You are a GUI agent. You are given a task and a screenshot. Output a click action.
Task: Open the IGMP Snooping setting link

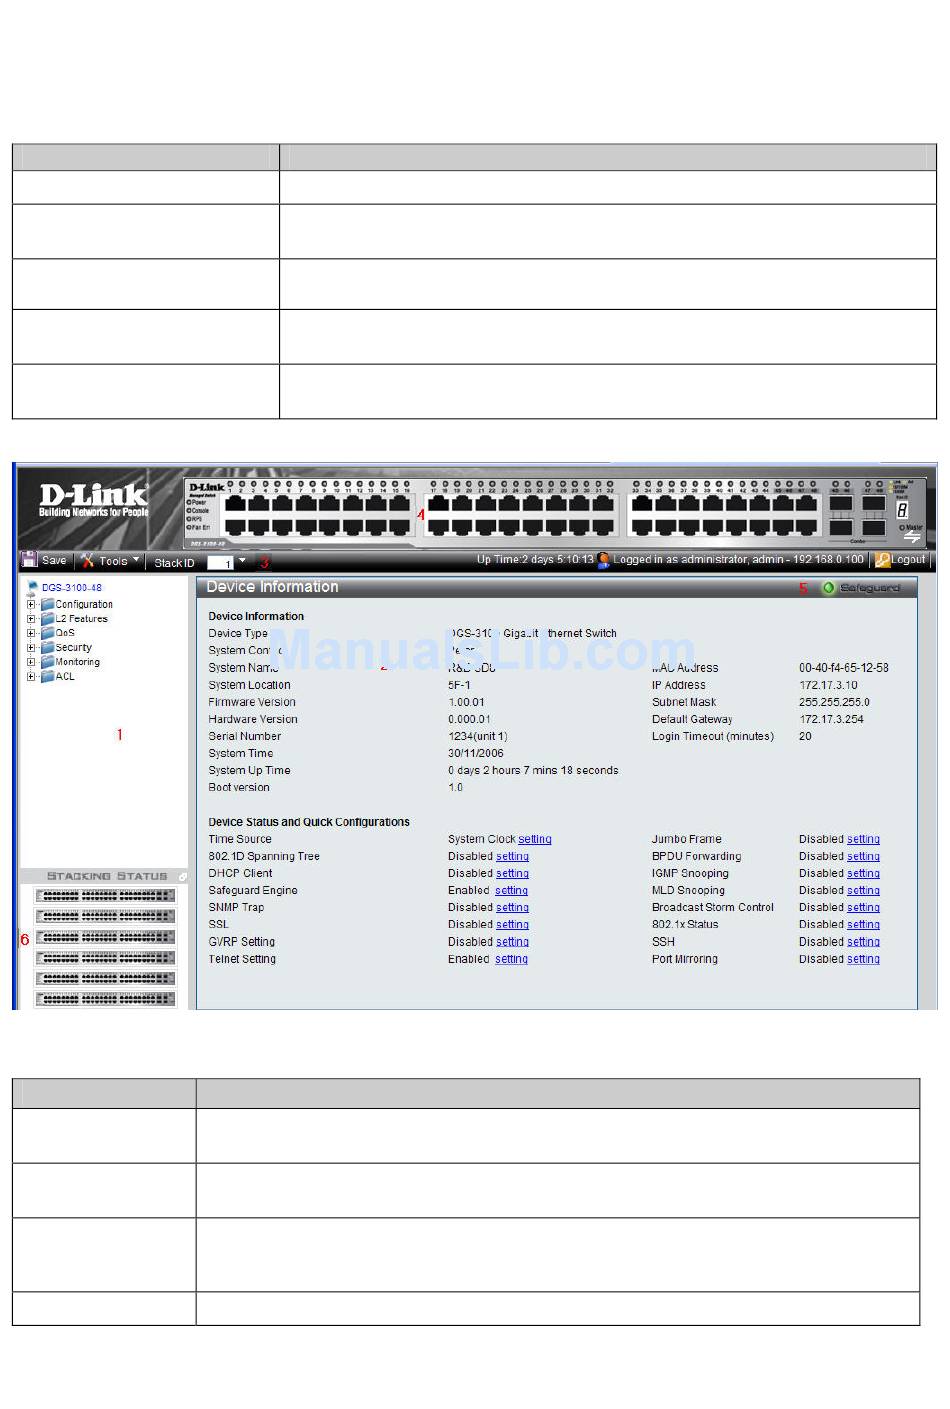click(x=863, y=874)
